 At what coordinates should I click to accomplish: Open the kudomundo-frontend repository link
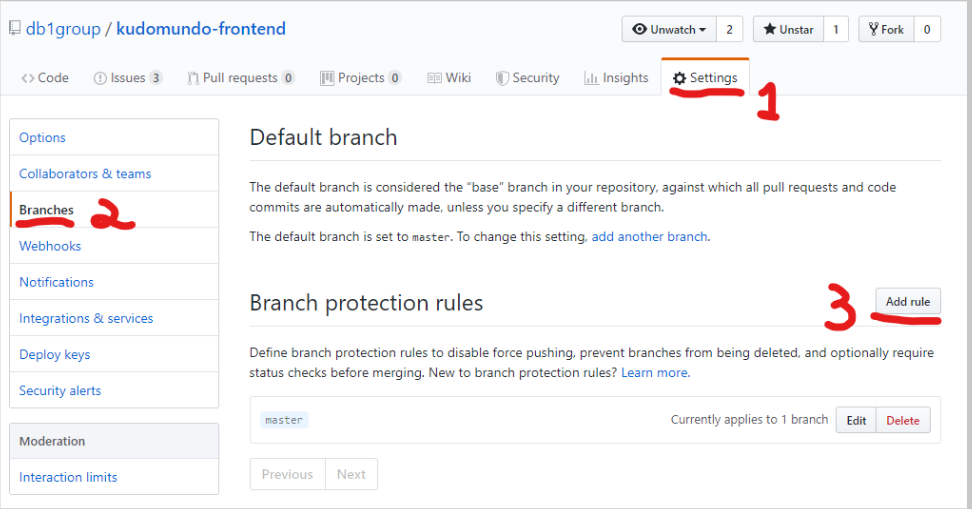click(x=201, y=29)
